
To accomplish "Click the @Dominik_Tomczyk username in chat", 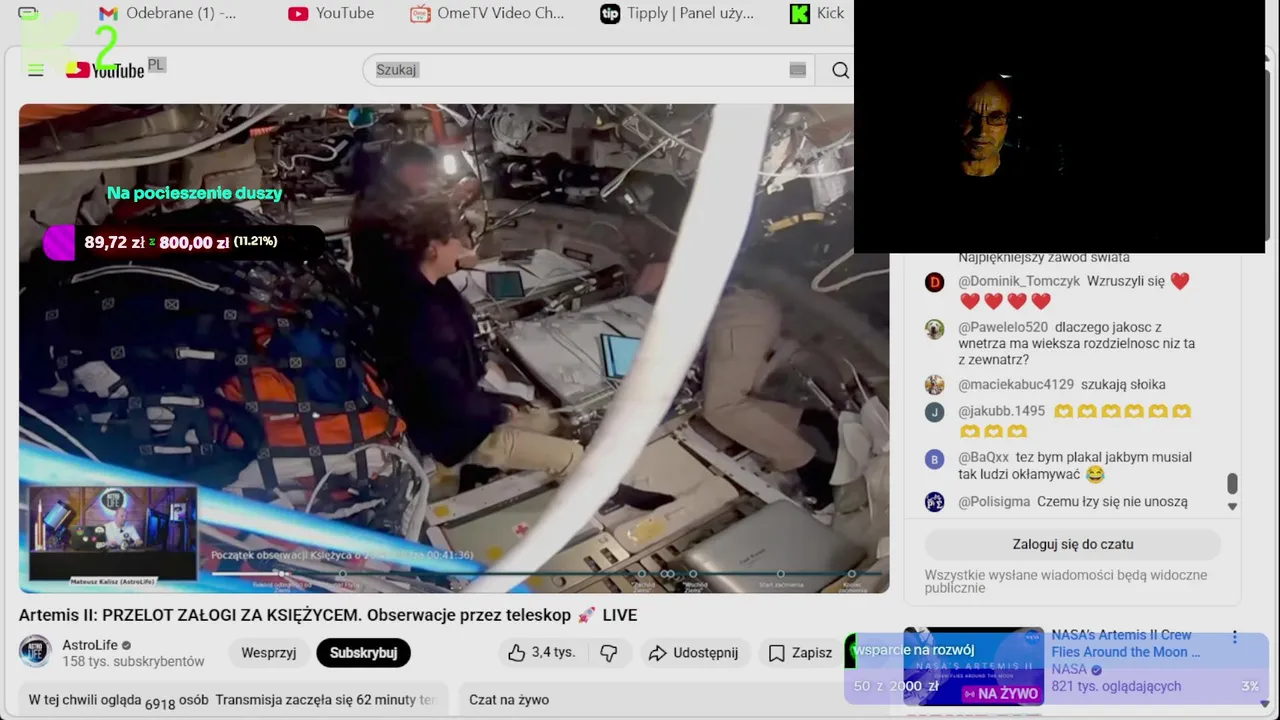I will point(1019,281).
